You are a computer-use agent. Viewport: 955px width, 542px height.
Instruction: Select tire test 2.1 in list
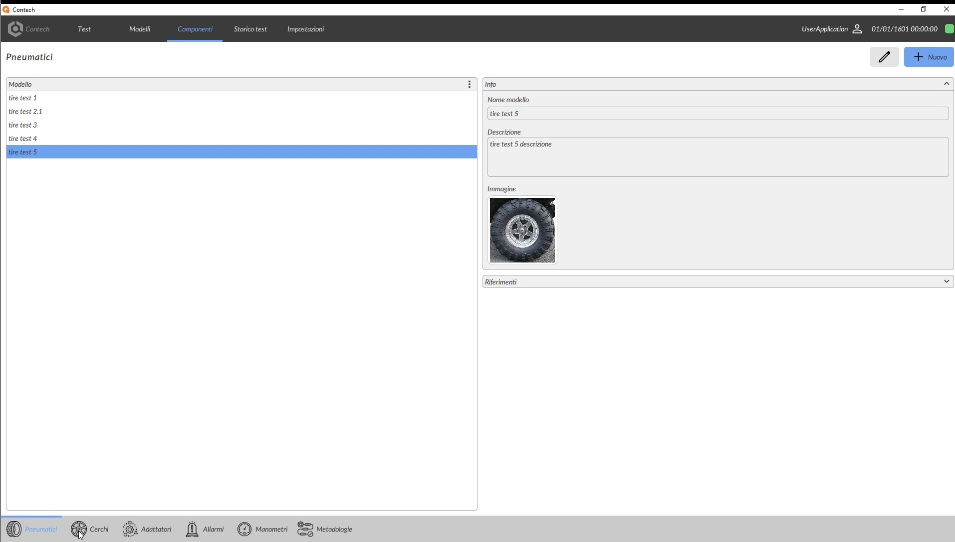click(26, 112)
